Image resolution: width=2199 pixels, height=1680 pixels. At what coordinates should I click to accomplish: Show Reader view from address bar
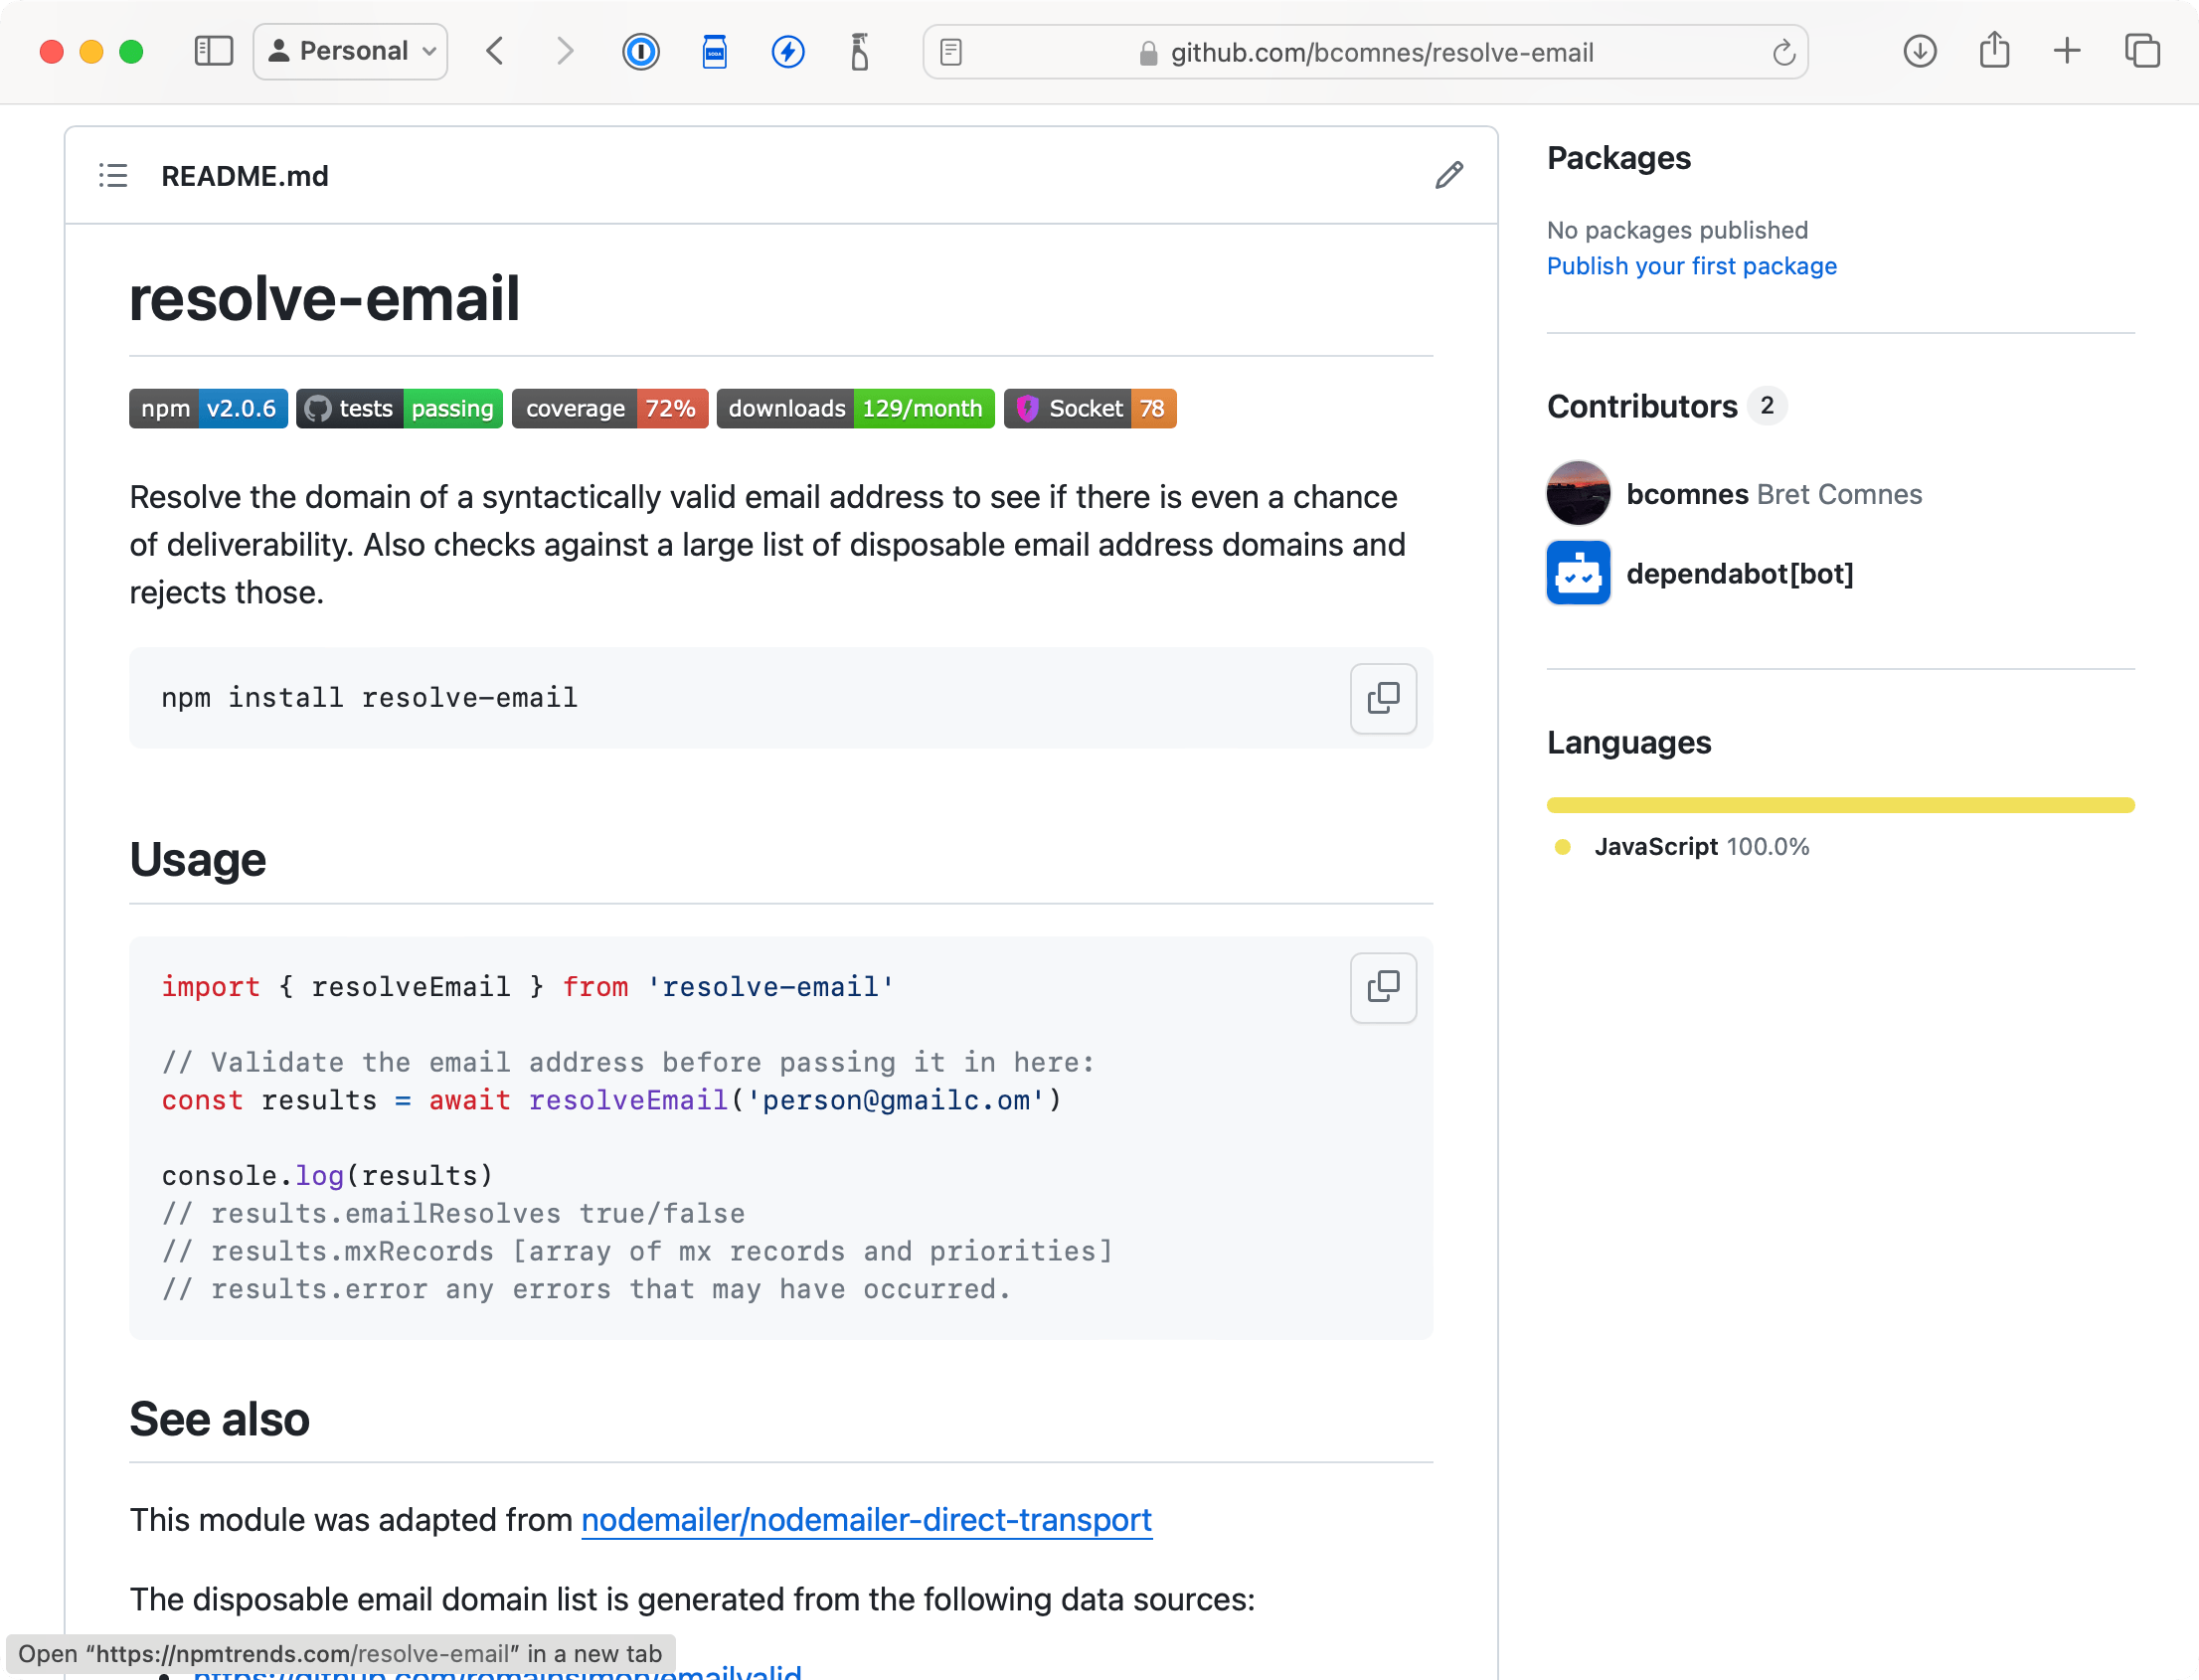[x=951, y=52]
